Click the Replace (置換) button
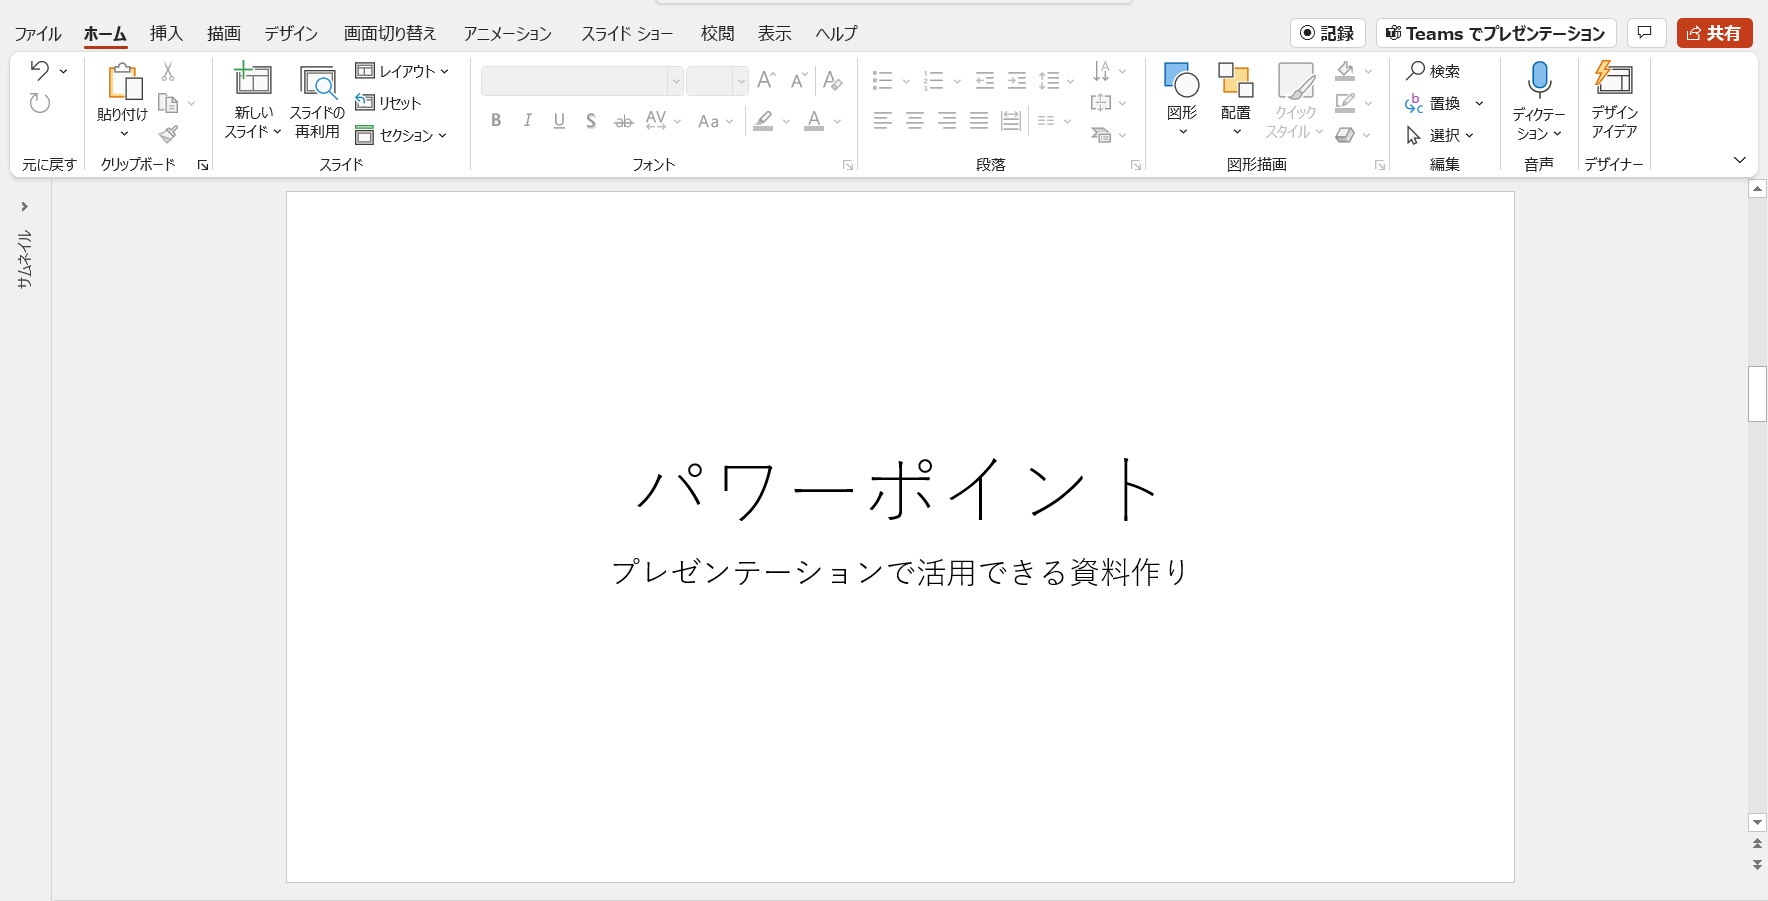This screenshot has width=1768, height=901. (x=1433, y=103)
